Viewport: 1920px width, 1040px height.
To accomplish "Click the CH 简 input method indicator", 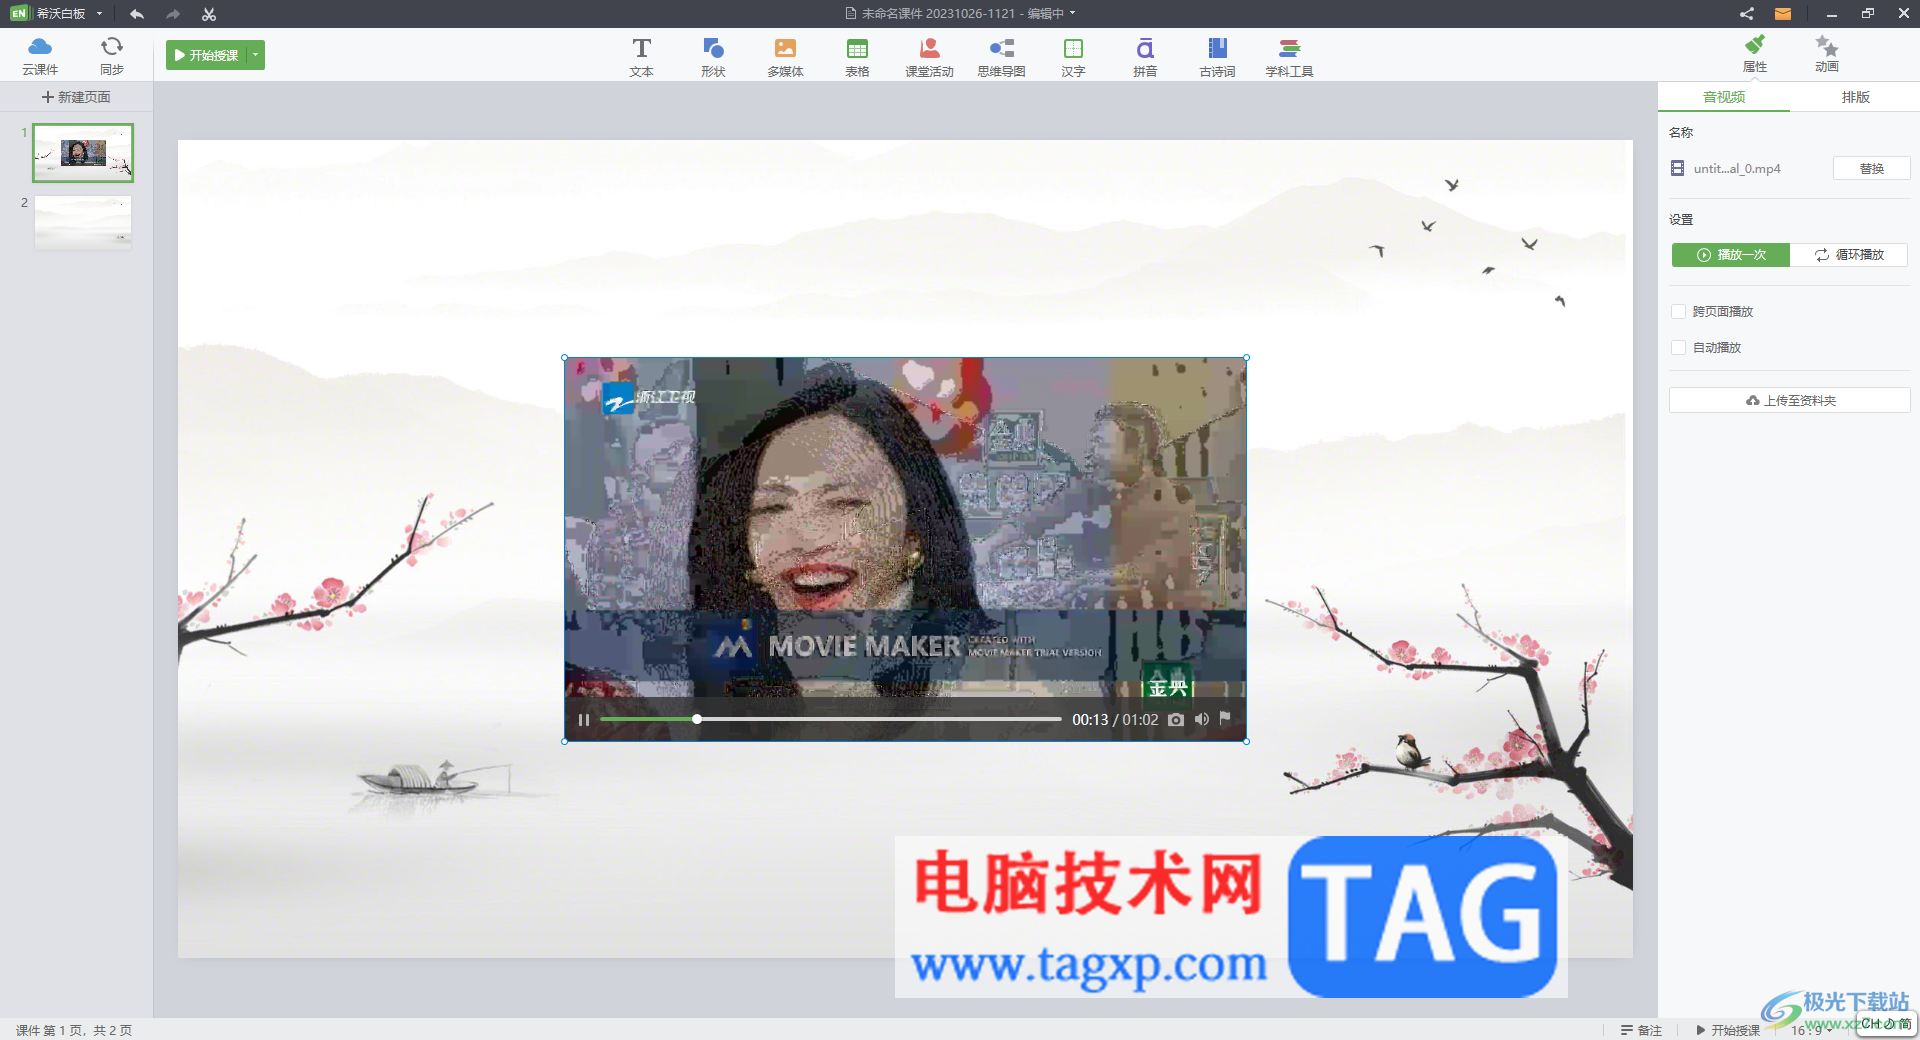I will coord(1886,1024).
